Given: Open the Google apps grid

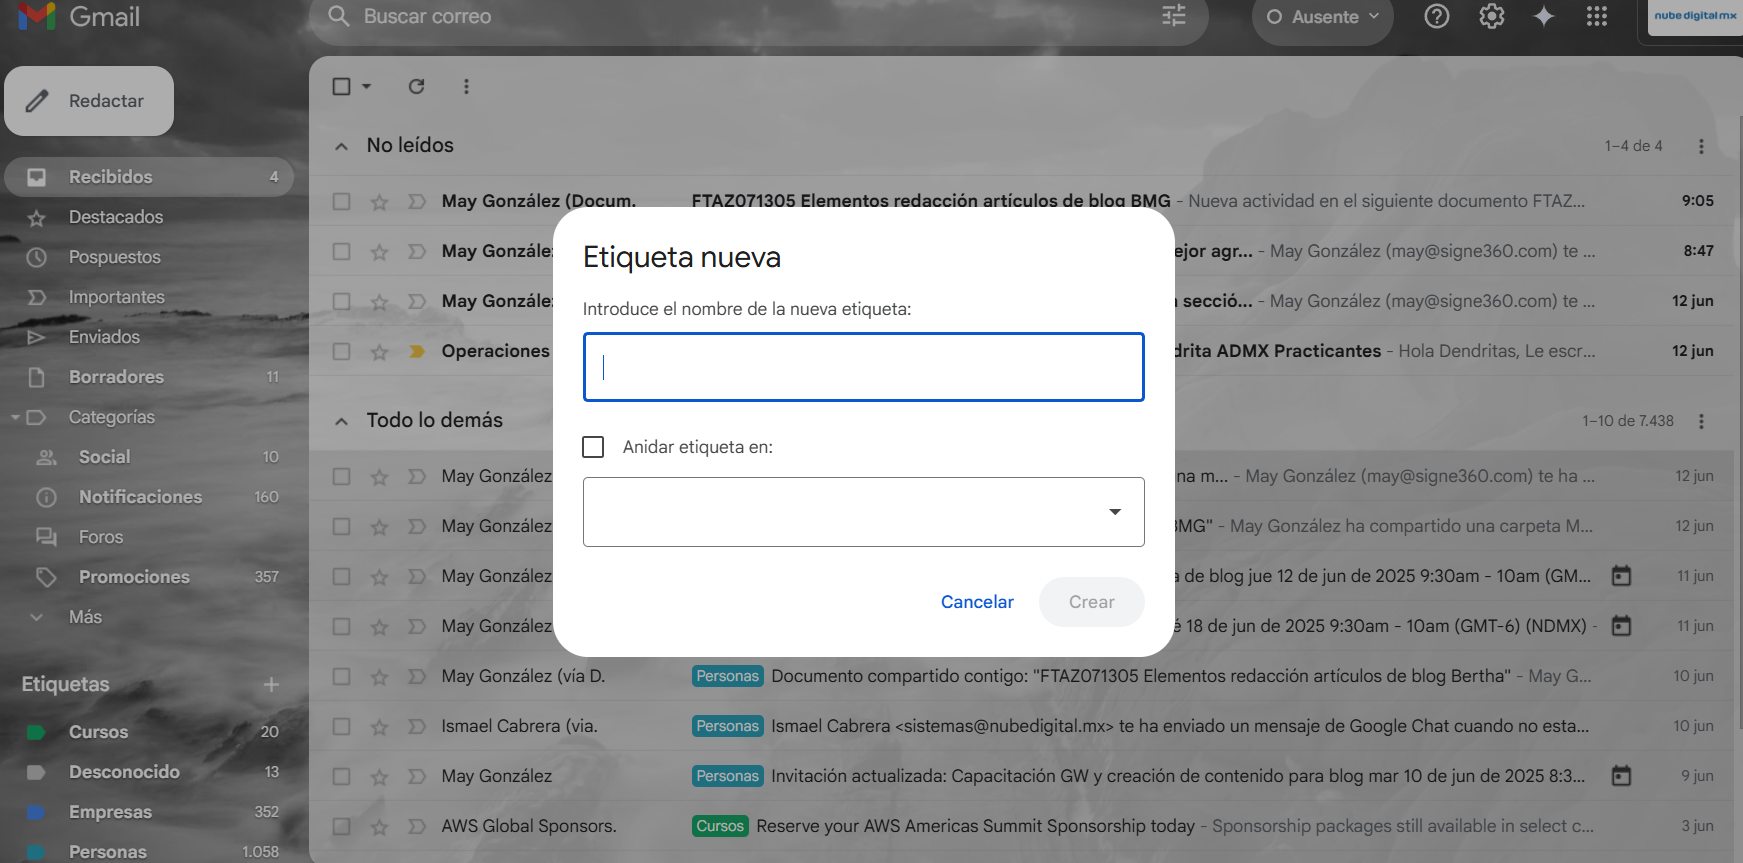Looking at the screenshot, I should tap(1596, 17).
